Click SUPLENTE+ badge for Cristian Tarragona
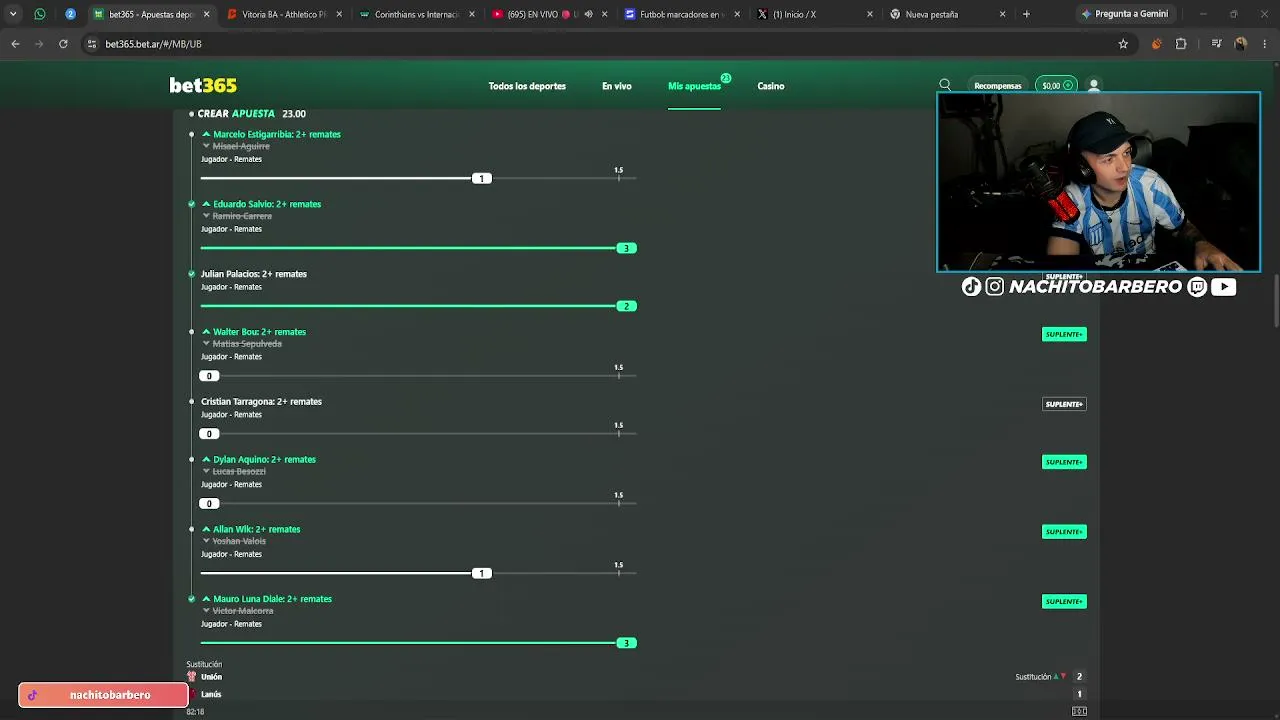 pos(1064,404)
